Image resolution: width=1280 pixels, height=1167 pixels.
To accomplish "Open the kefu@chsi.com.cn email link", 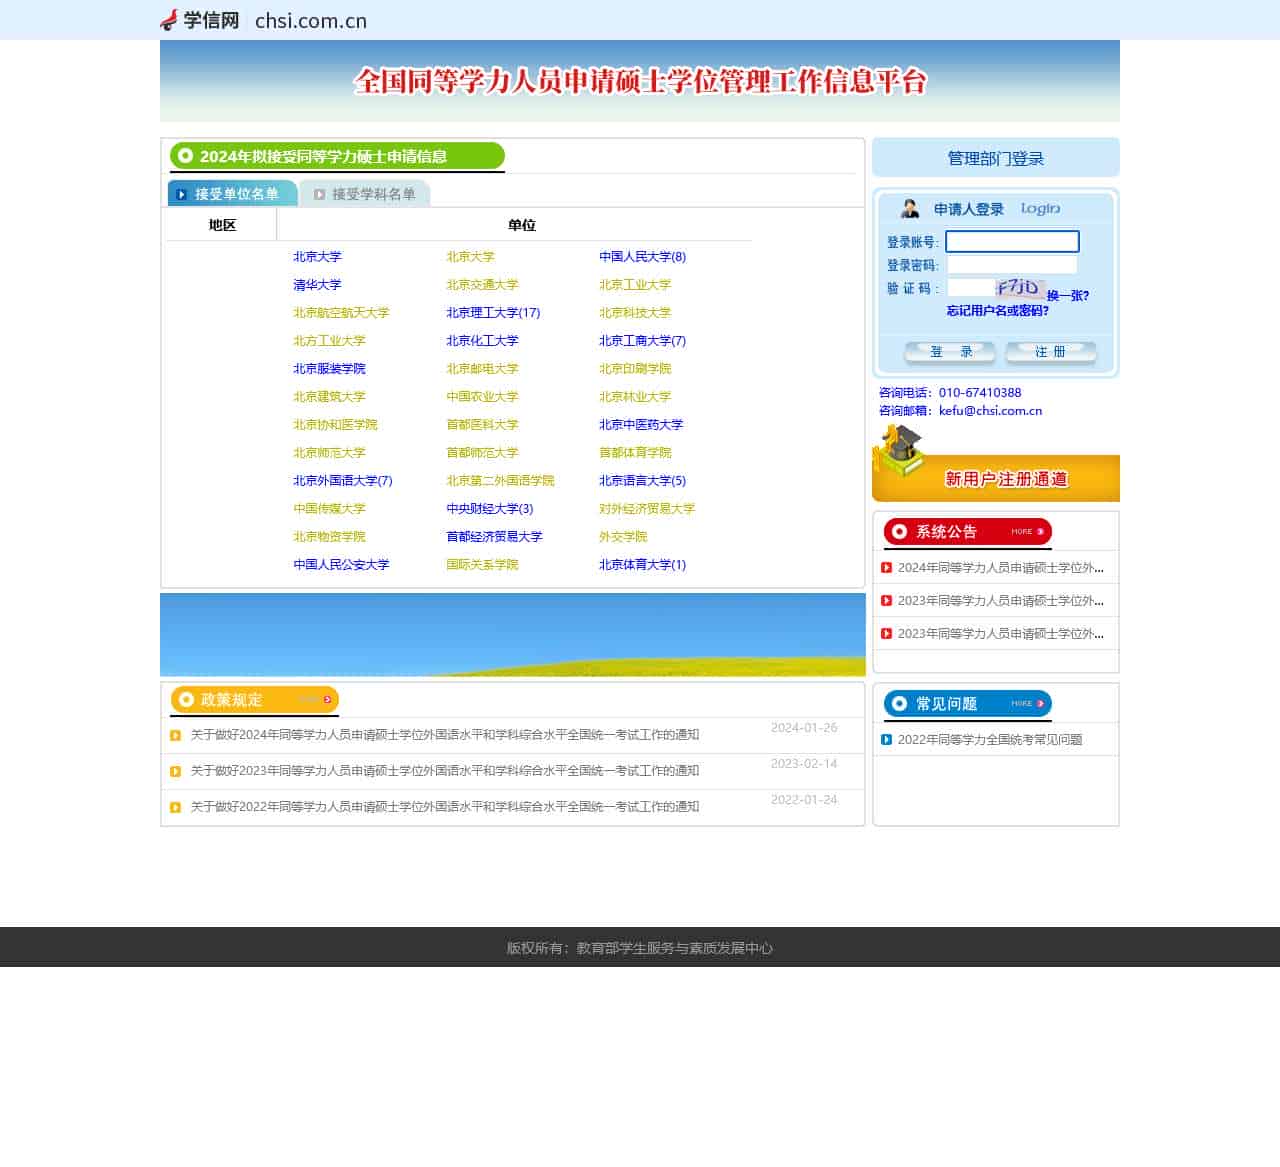I will [x=990, y=411].
